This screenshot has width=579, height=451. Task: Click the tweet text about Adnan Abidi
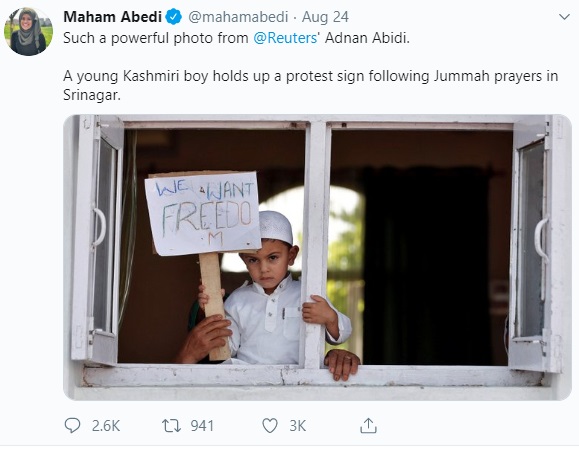pos(236,38)
